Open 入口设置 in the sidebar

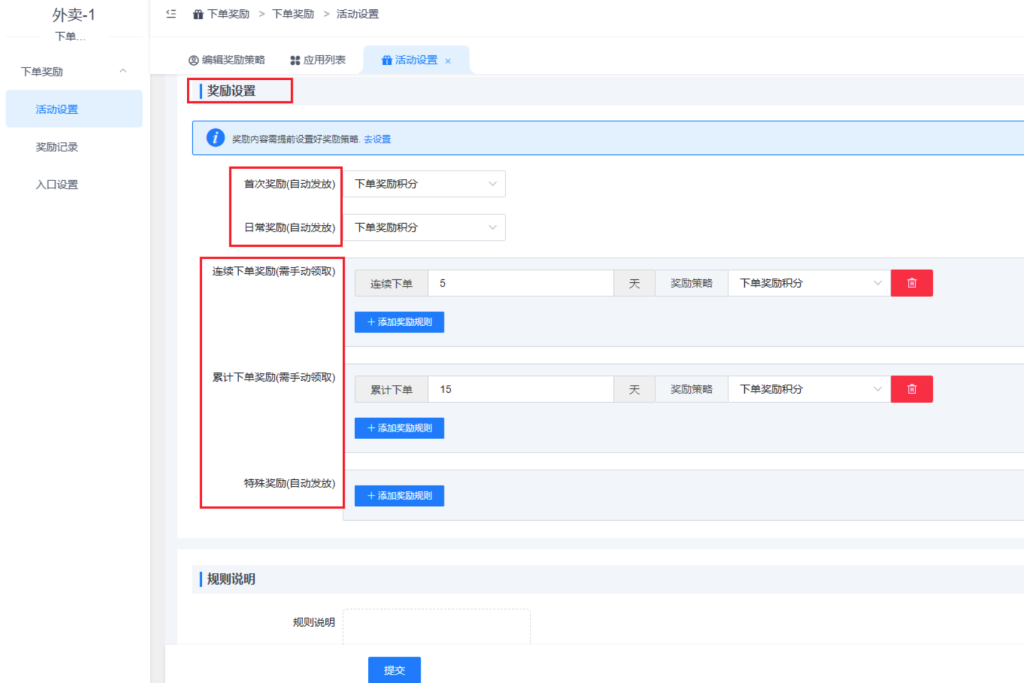point(57,184)
